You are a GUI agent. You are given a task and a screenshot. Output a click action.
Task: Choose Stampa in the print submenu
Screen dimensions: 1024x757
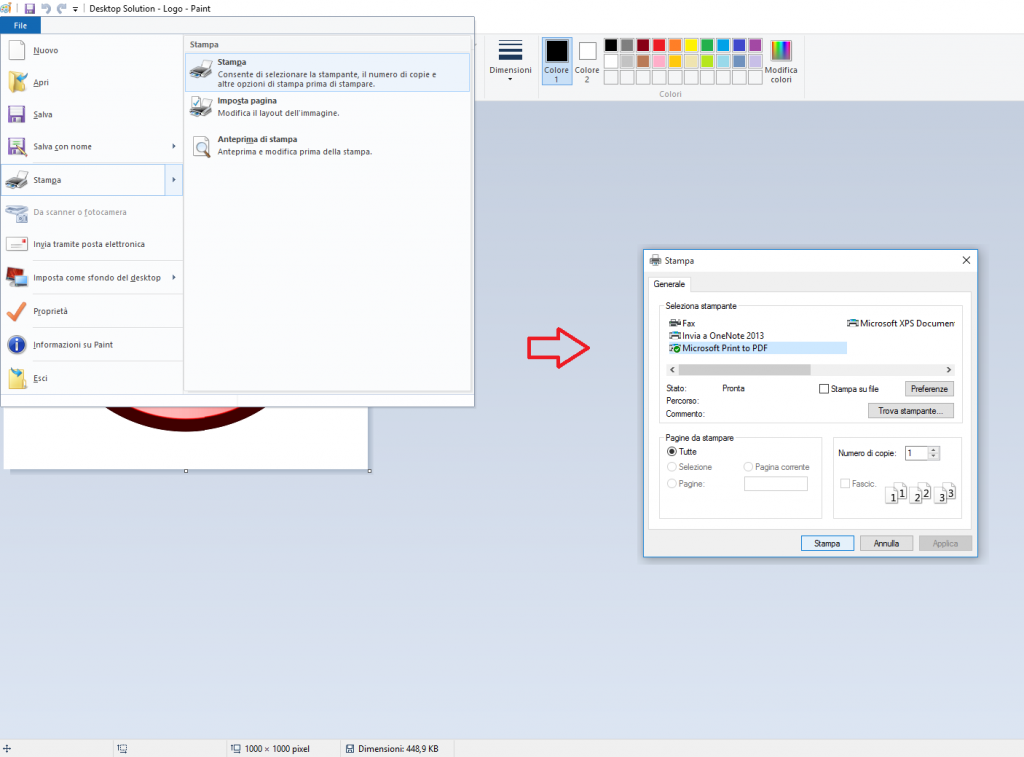[328, 72]
